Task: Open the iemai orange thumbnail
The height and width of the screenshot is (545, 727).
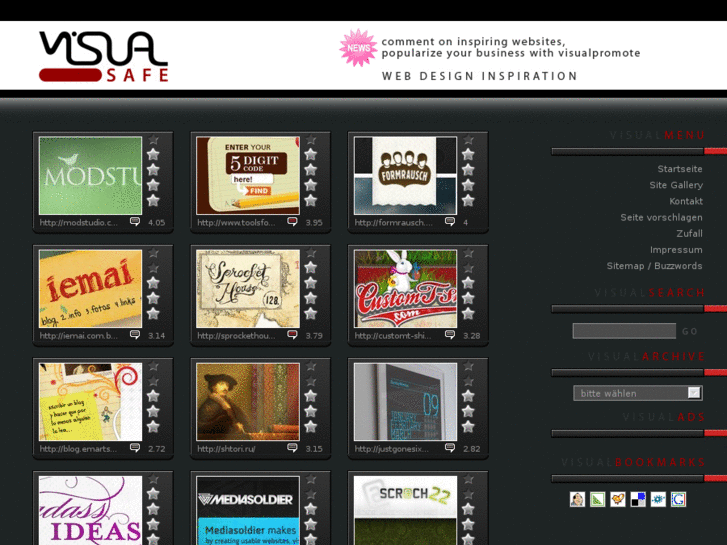Action: (90, 289)
